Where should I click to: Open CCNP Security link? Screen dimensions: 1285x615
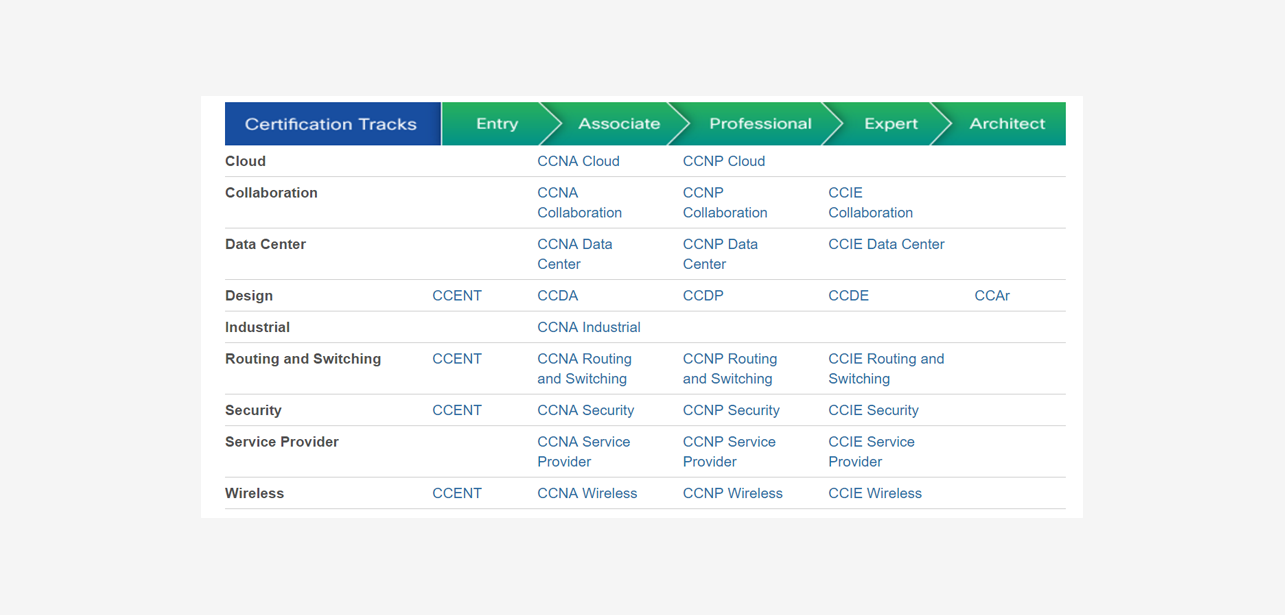click(x=731, y=410)
